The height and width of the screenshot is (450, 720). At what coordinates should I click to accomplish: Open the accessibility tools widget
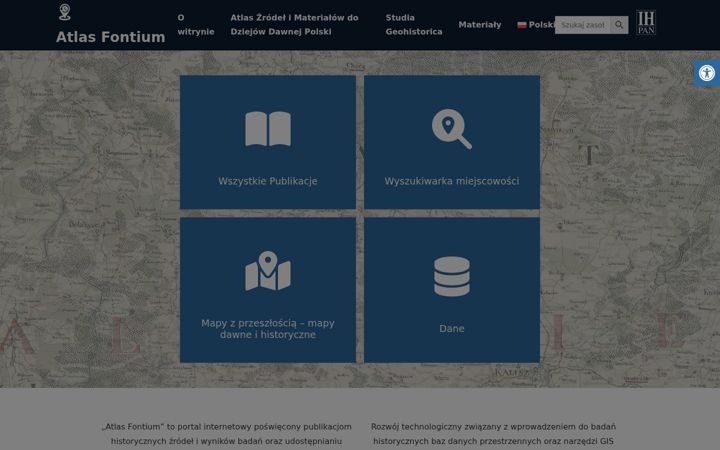(707, 73)
